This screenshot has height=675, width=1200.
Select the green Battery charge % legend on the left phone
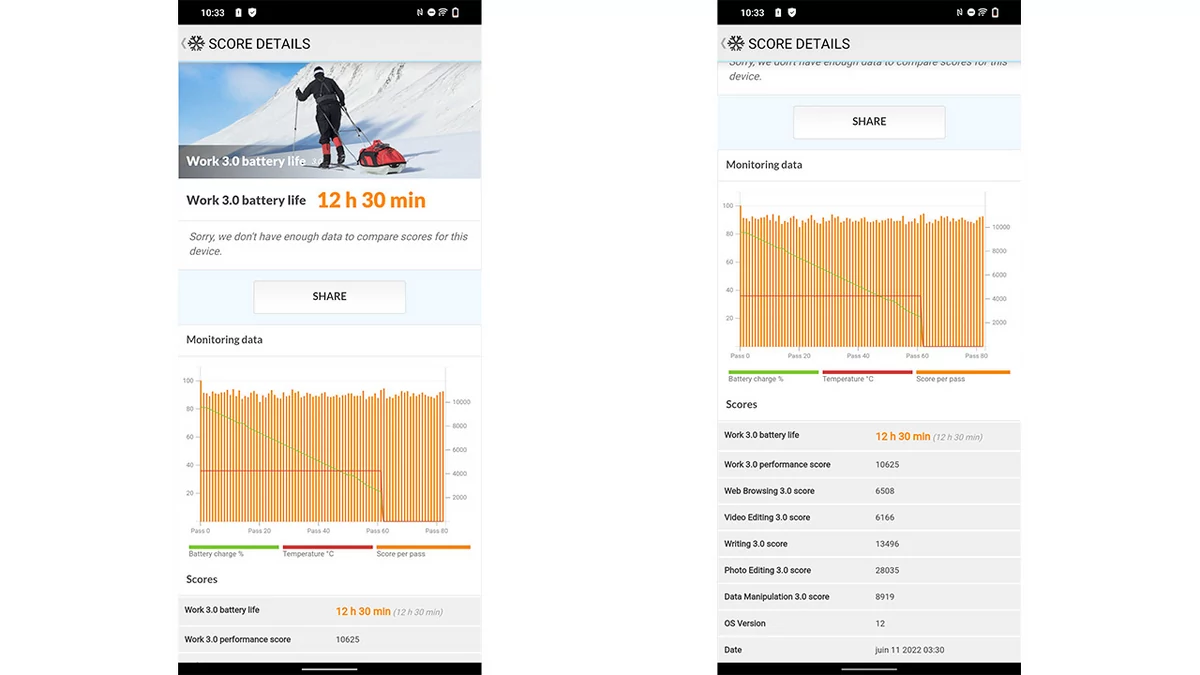[x=233, y=551]
